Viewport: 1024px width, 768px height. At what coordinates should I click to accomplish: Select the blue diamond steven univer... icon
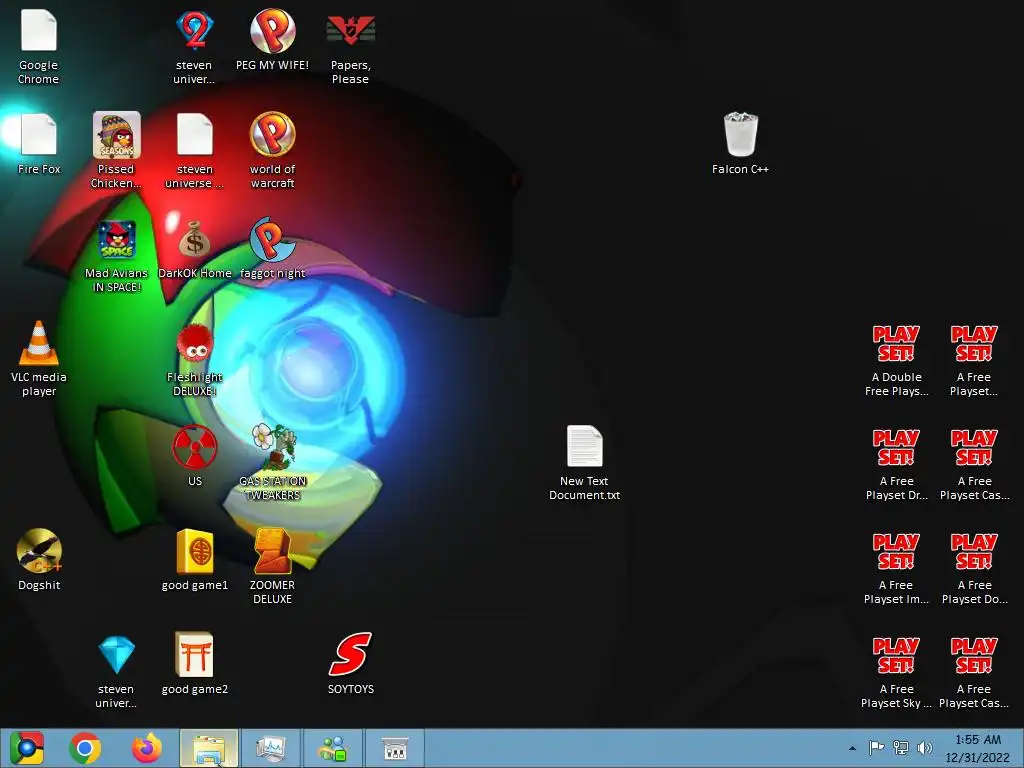(x=116, y=655)
